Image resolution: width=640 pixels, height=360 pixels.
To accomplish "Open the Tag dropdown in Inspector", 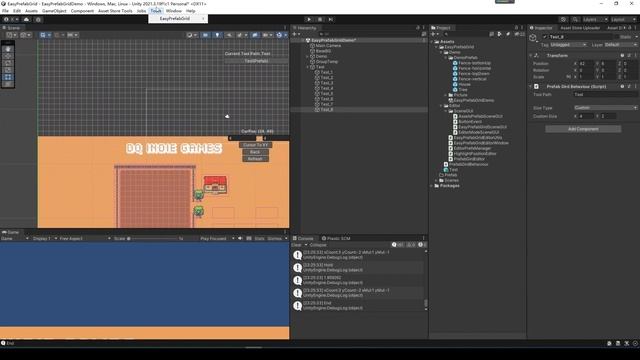I will click(569, 44).
